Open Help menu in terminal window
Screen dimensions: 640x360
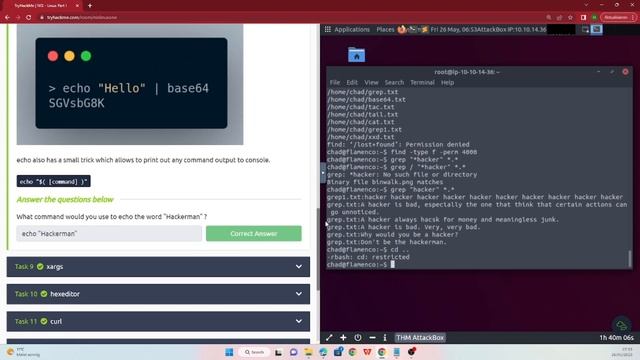click(x=447, y=82)
